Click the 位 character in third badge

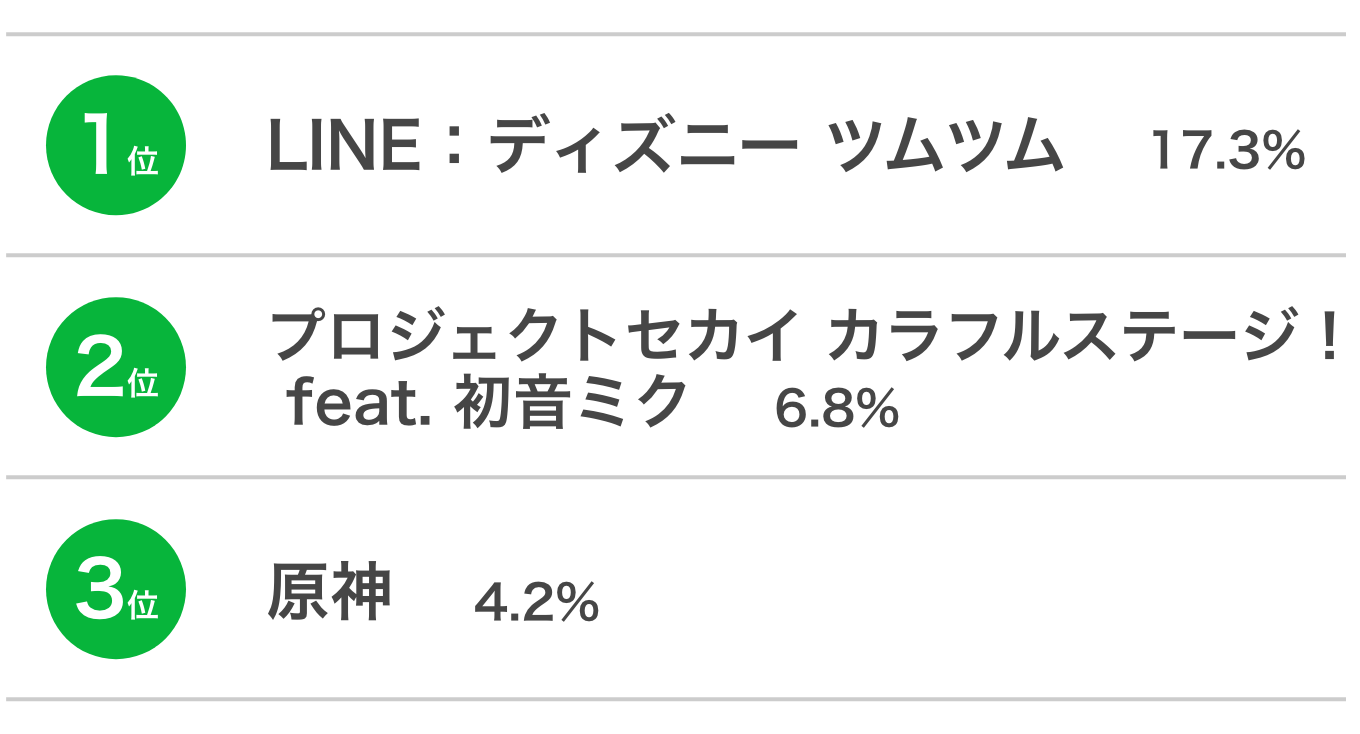point(143,604)
